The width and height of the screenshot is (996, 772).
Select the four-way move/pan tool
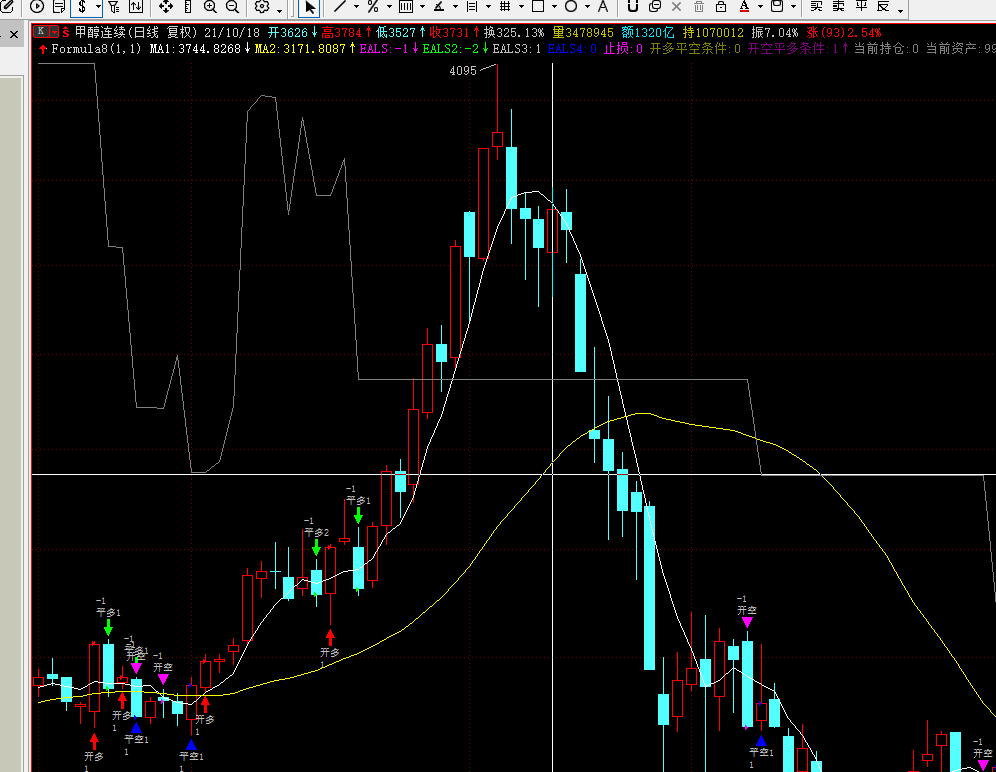165,7
